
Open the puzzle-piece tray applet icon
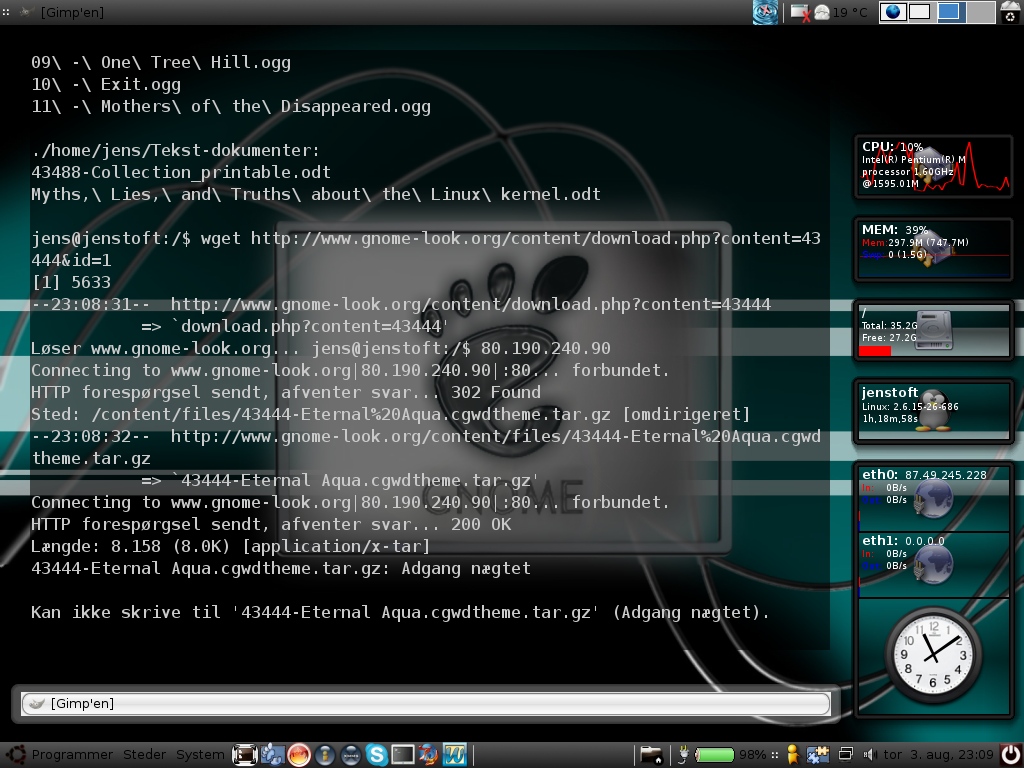click(x=818, y=755)
